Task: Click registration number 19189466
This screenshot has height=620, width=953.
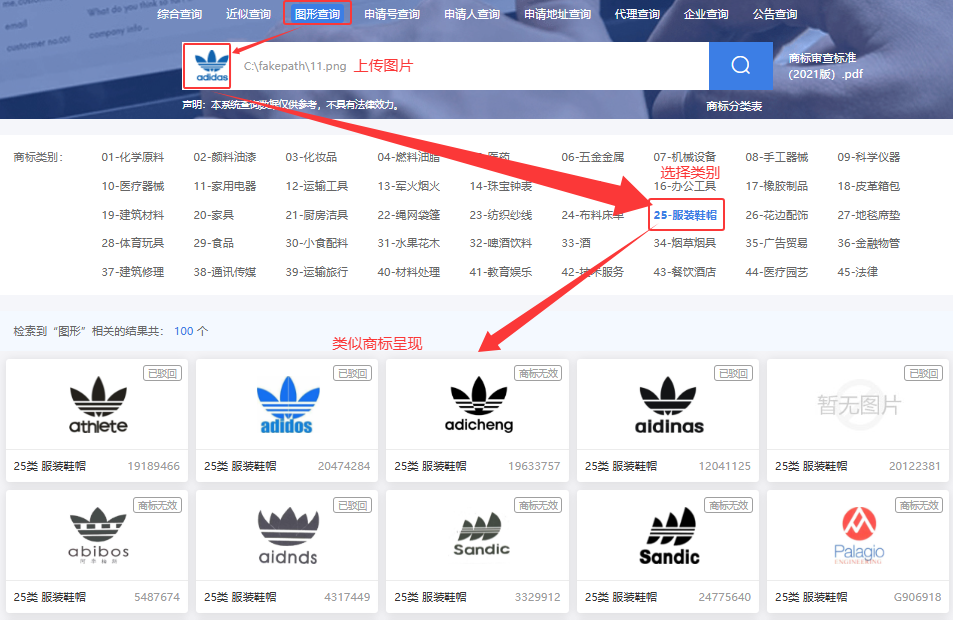Action: [x=154, y=466]
